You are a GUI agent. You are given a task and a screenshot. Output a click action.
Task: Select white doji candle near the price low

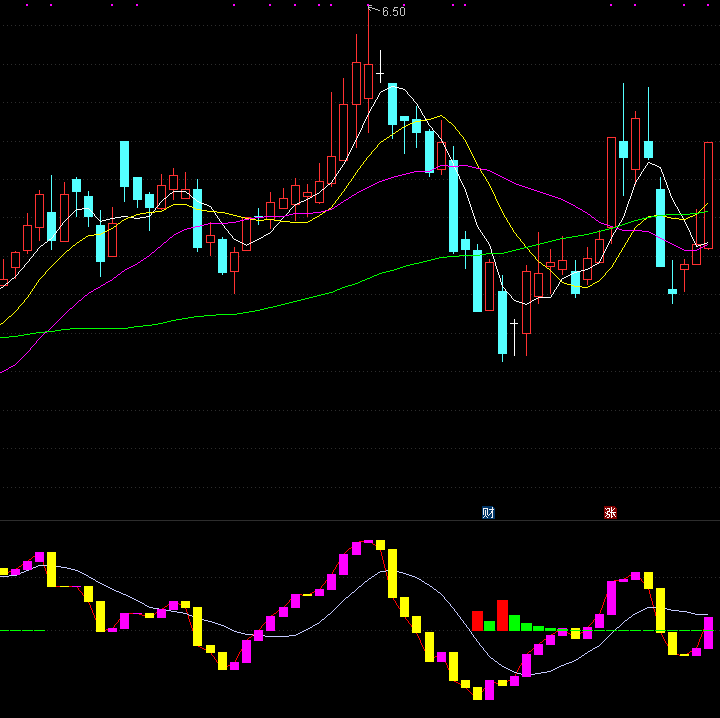click(x=514, y=337)
